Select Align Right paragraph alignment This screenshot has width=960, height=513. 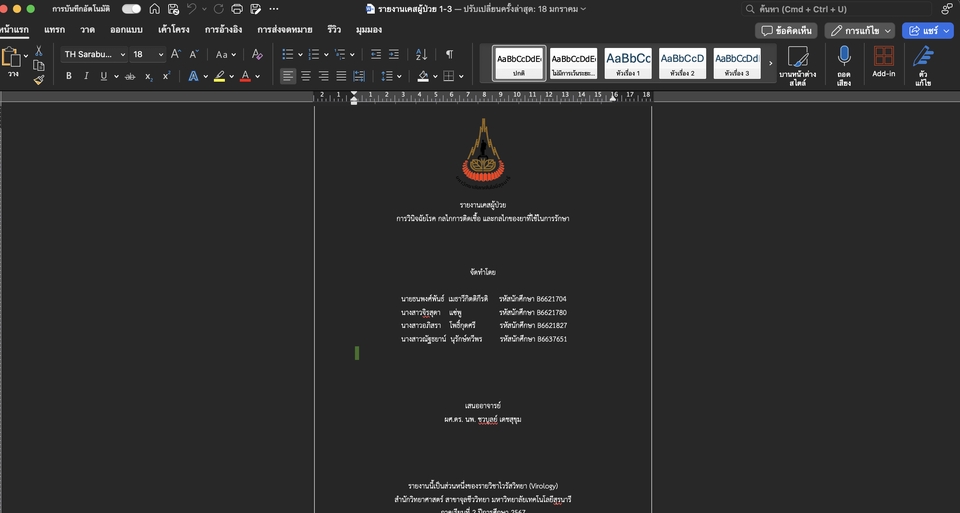point(323,76)
